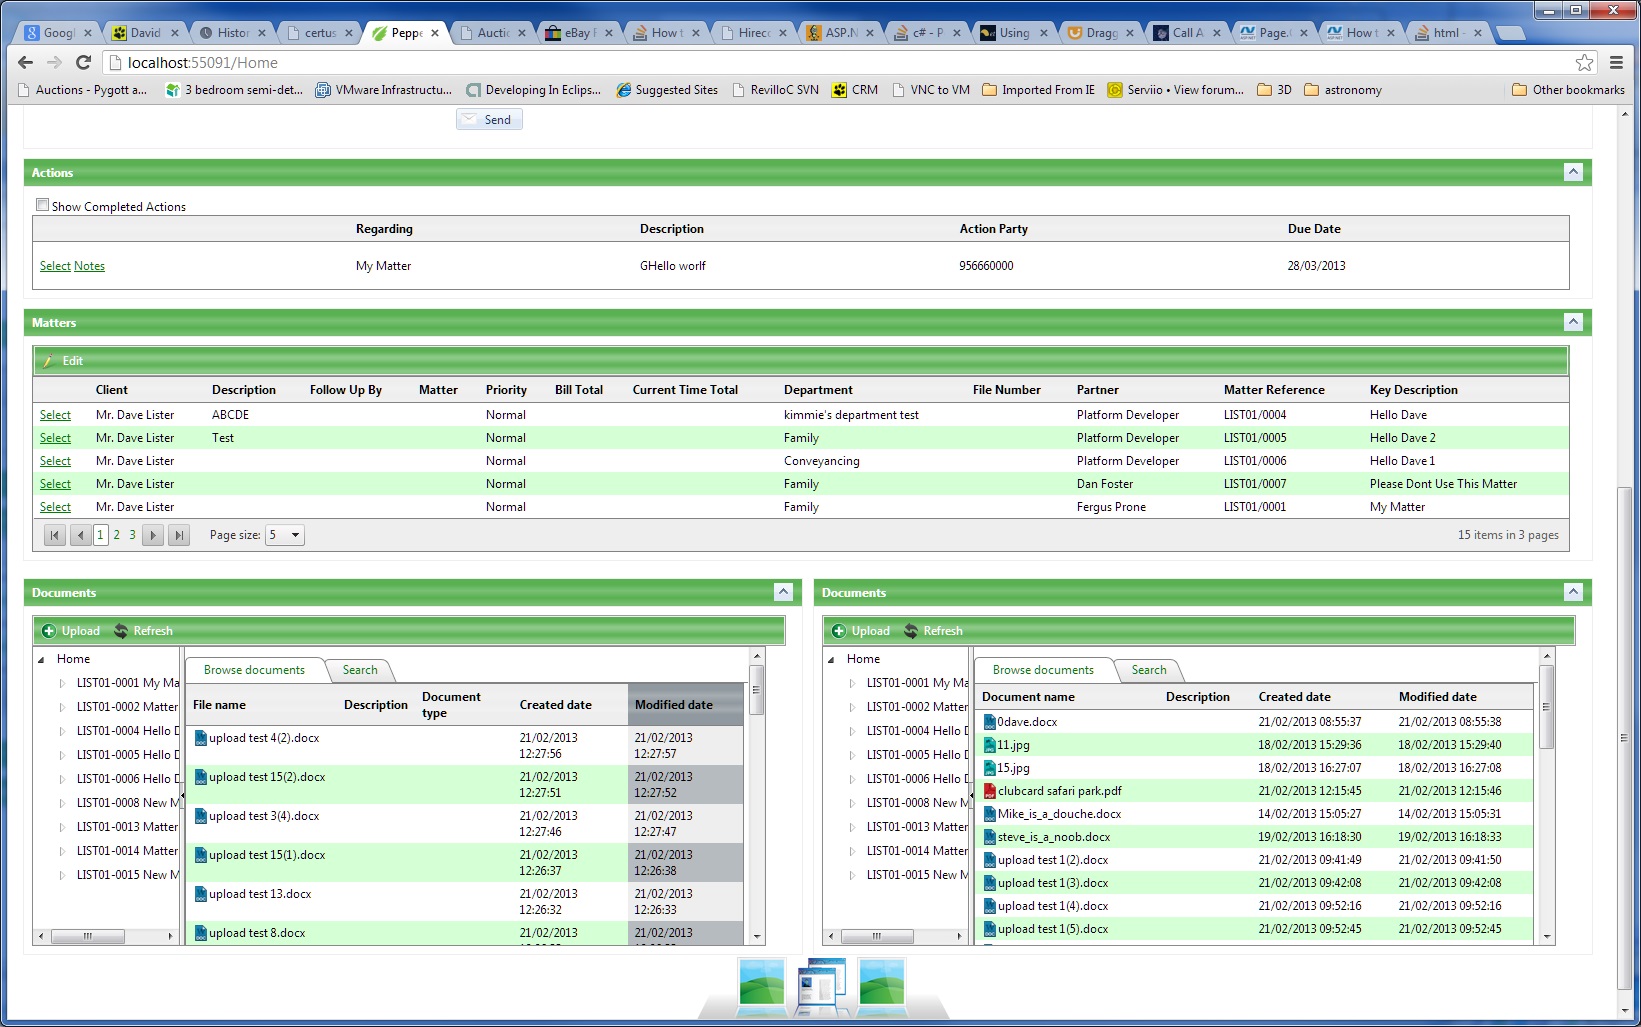The height and width of the screenshot is (1027, 1641).
Task: Collapse the Home node in the right-hand document tree
Action: coord(831,659)
